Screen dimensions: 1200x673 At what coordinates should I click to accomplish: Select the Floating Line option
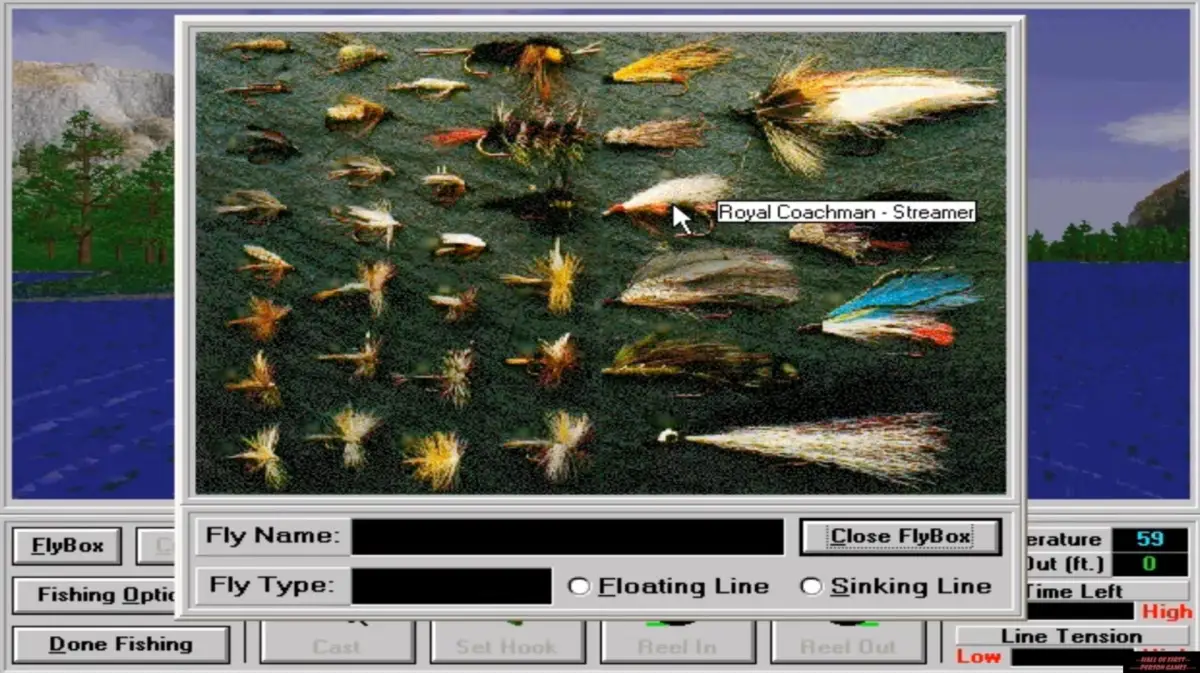tap(578, 587)
